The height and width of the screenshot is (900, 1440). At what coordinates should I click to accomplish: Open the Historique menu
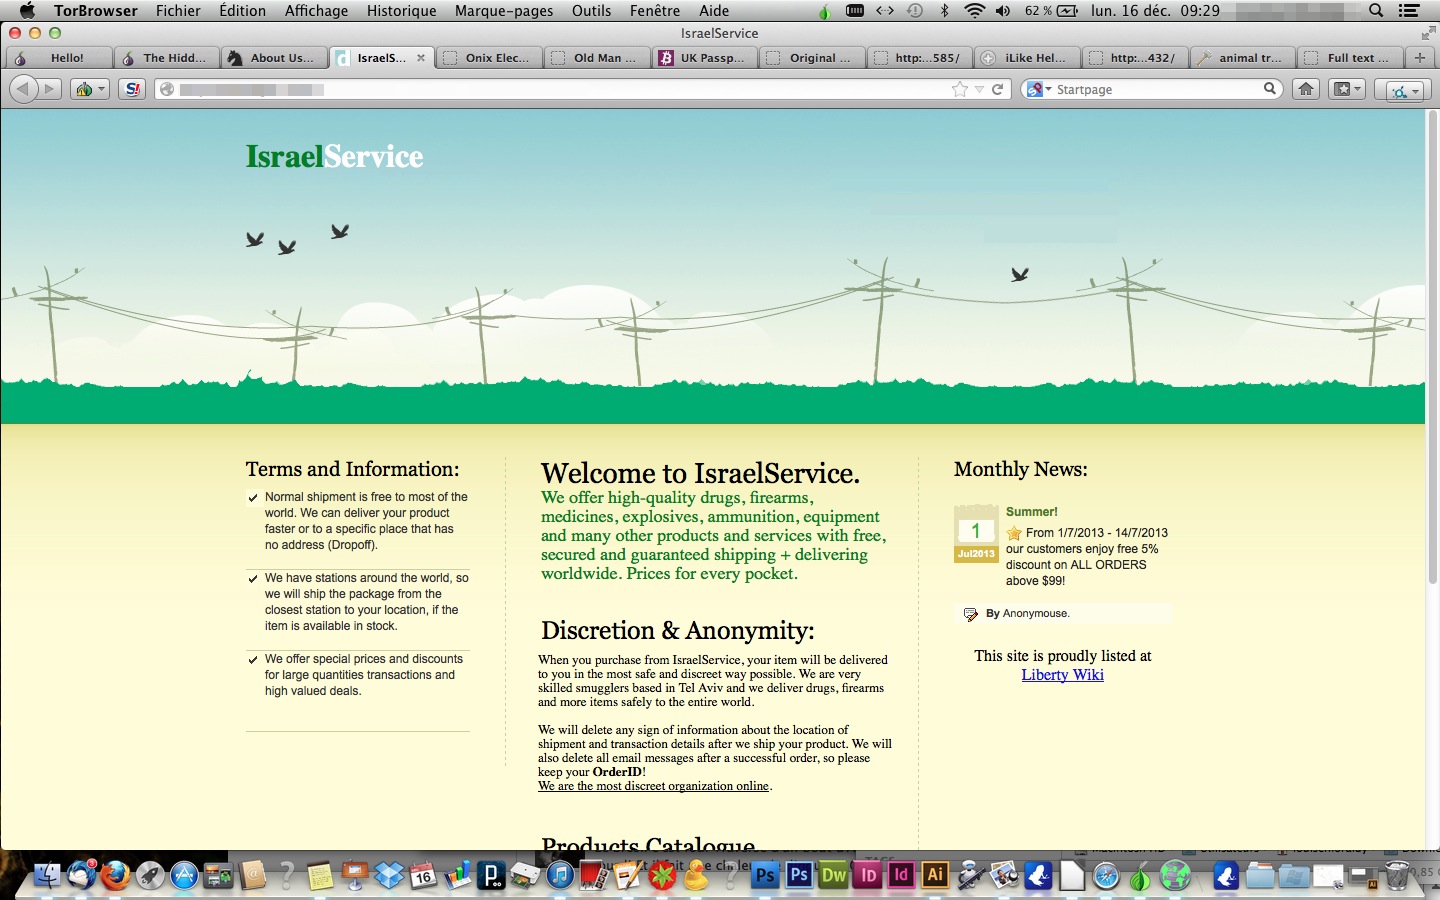point(401,11)
